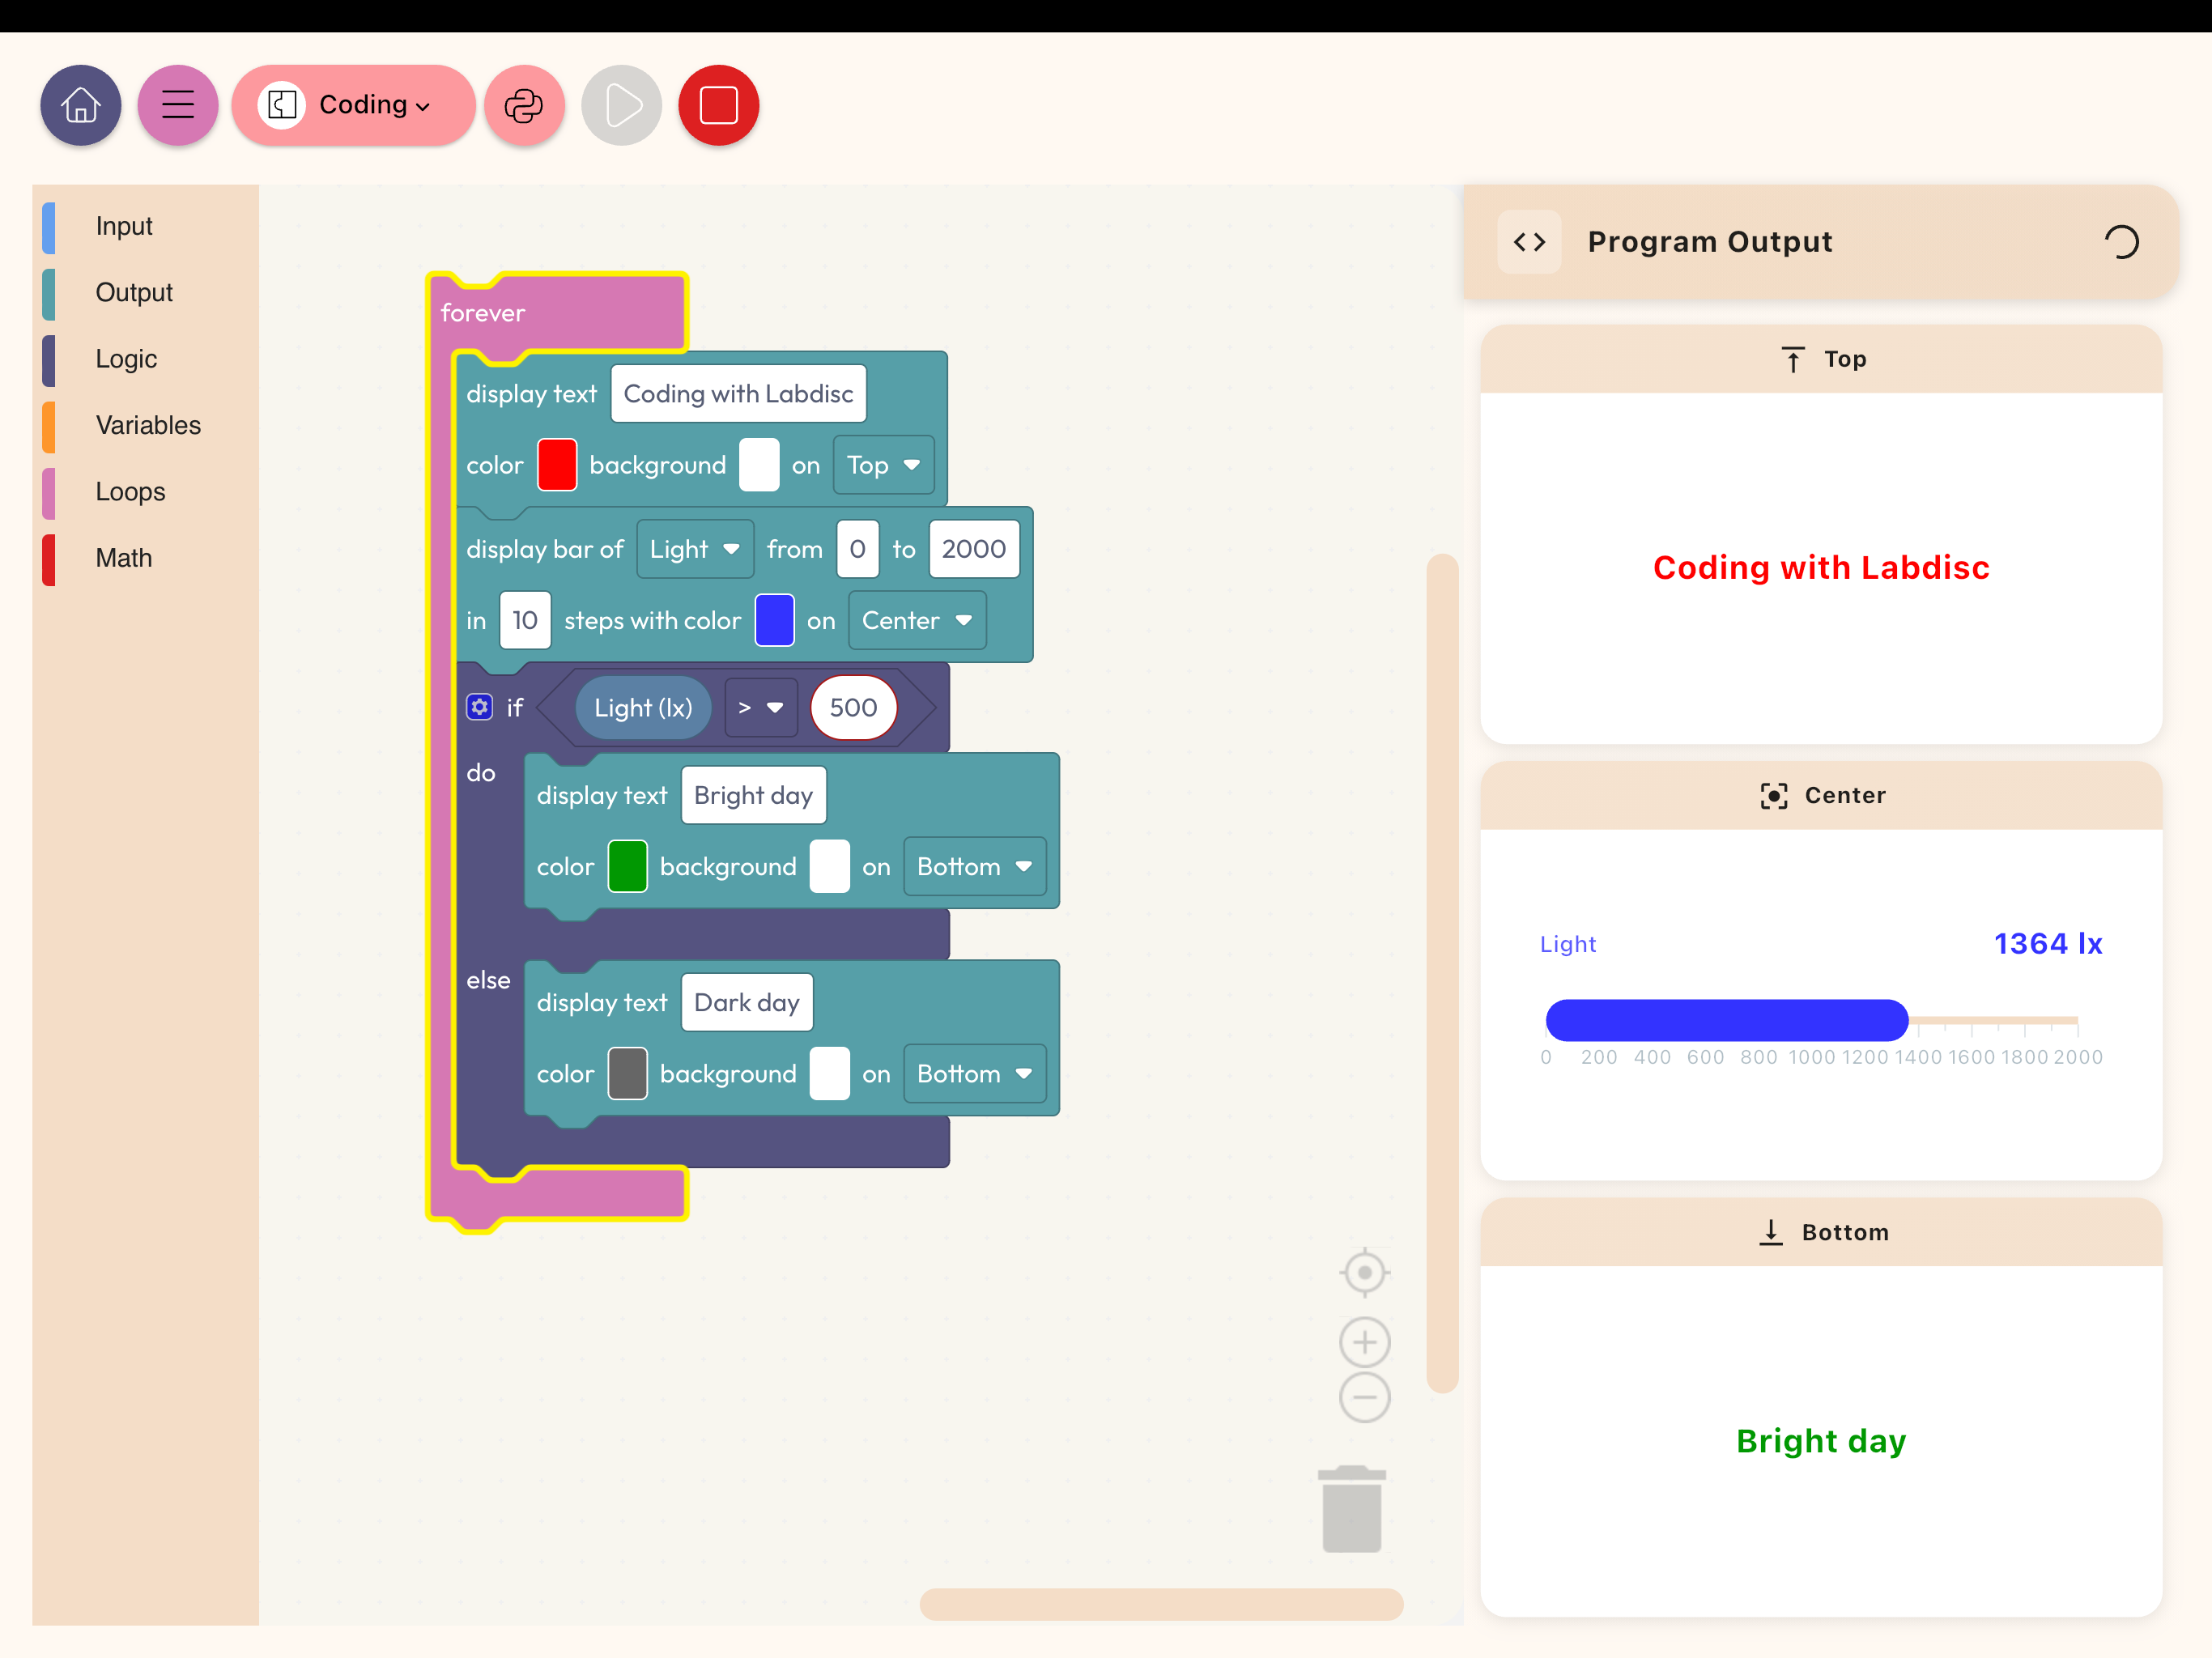The height and width of the screenshot is (1658, 2212).
Task: Click the '1364 lx' reading
Action: pos(2048,944)
